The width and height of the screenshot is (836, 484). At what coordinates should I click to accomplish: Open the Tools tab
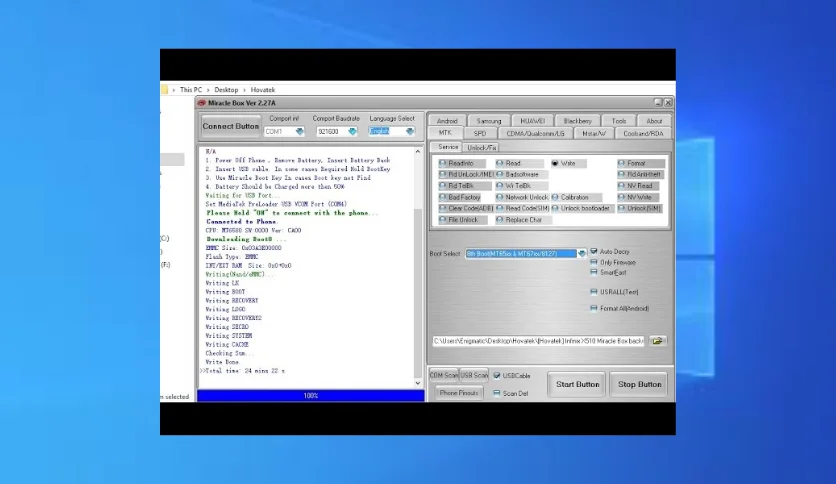619,121
